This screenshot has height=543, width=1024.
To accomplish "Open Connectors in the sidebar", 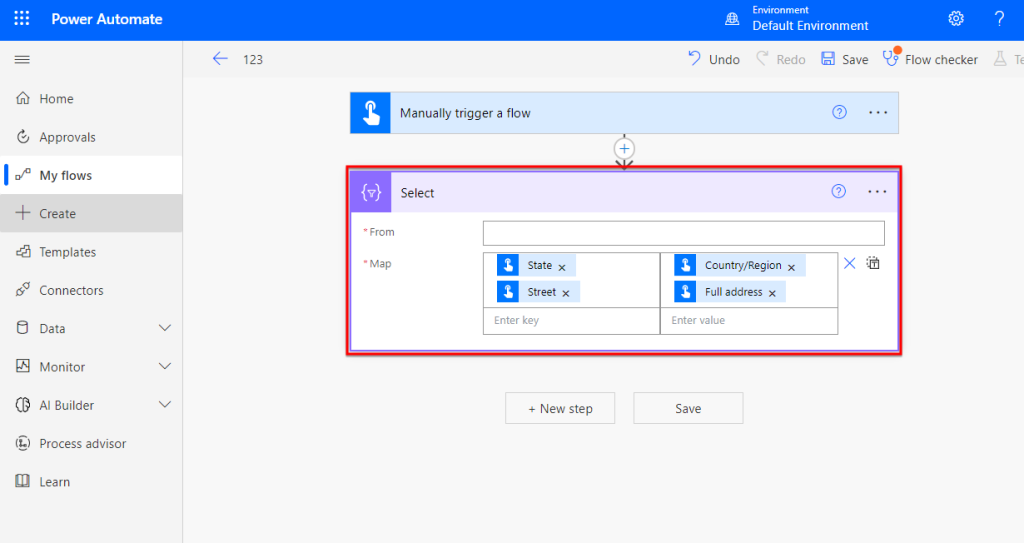I will click(91, 290).
